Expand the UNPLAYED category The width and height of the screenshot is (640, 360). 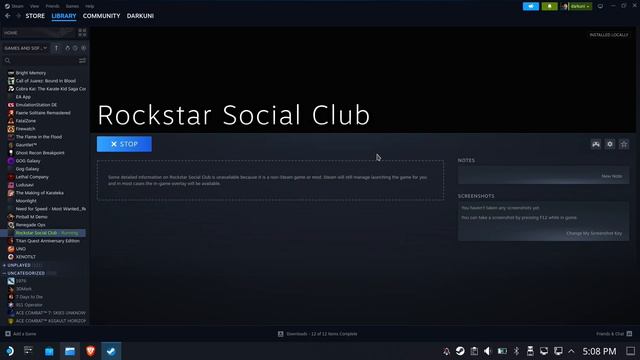tap(19, 265)
